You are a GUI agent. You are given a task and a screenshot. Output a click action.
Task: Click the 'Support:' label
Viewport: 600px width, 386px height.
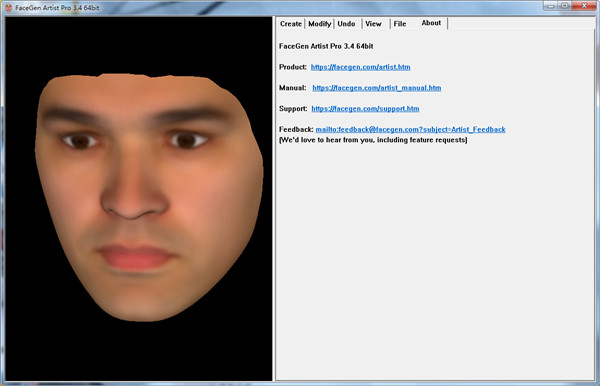coord(293,109)
